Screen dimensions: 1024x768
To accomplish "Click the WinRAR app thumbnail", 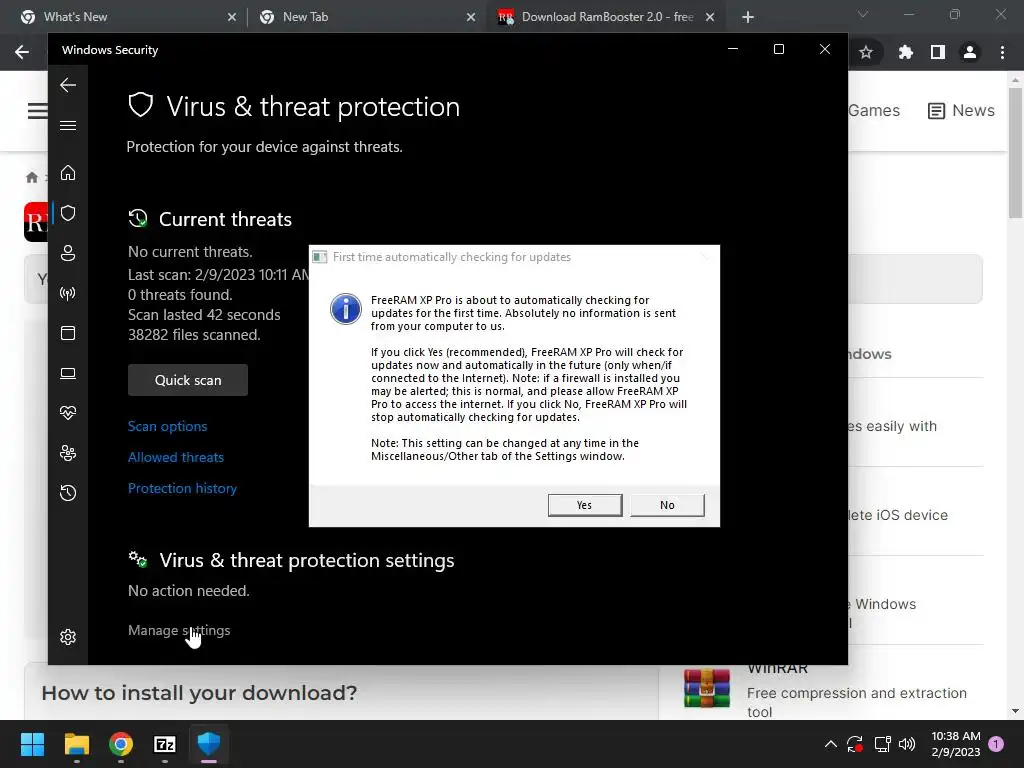I will pyautogui.click(x=707, y=689).
